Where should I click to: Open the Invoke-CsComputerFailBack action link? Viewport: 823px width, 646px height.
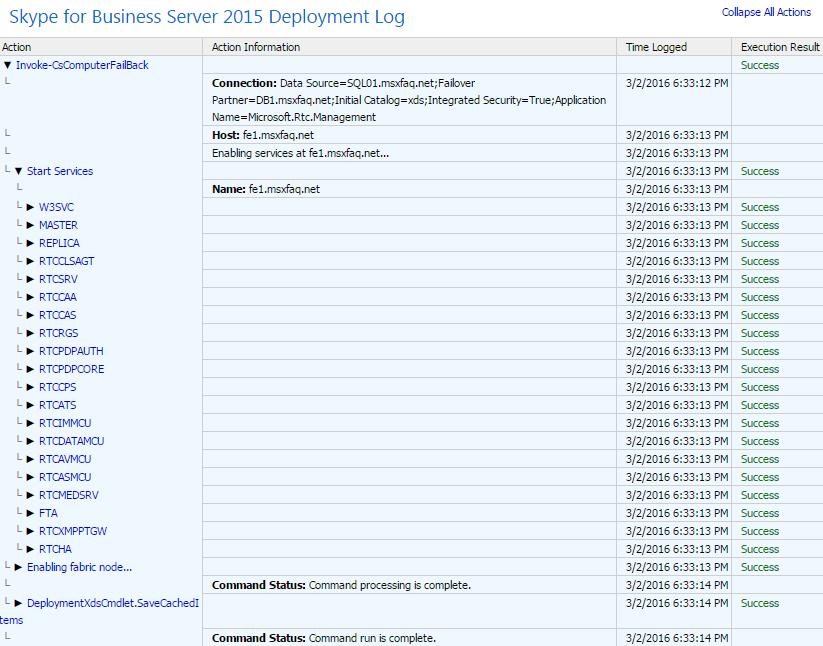click(82, 65)
